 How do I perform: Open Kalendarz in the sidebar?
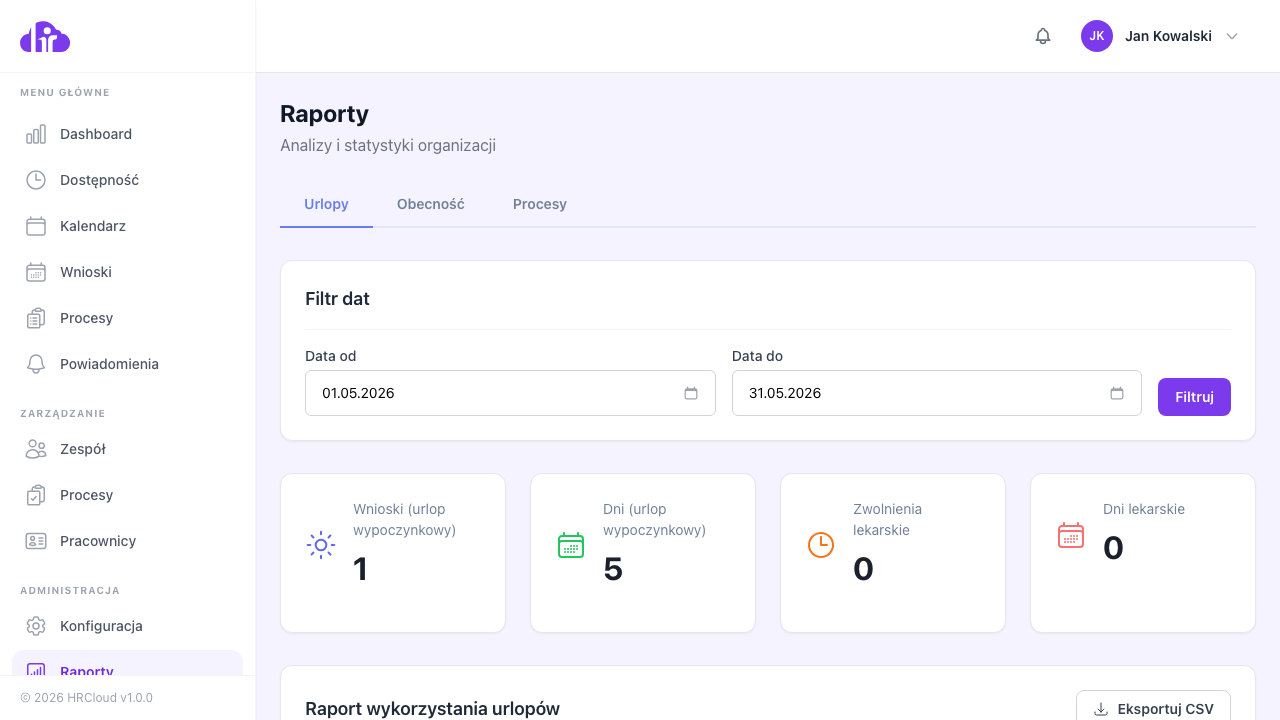coord(127,226)
